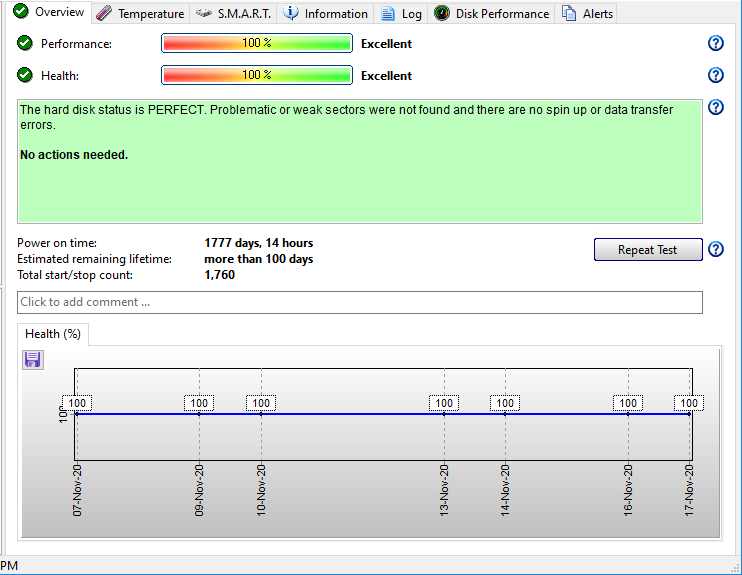Click the 16-Nov-20 data point on graph
The width and height of the screenshot is (742, 575).
[628, 414]
